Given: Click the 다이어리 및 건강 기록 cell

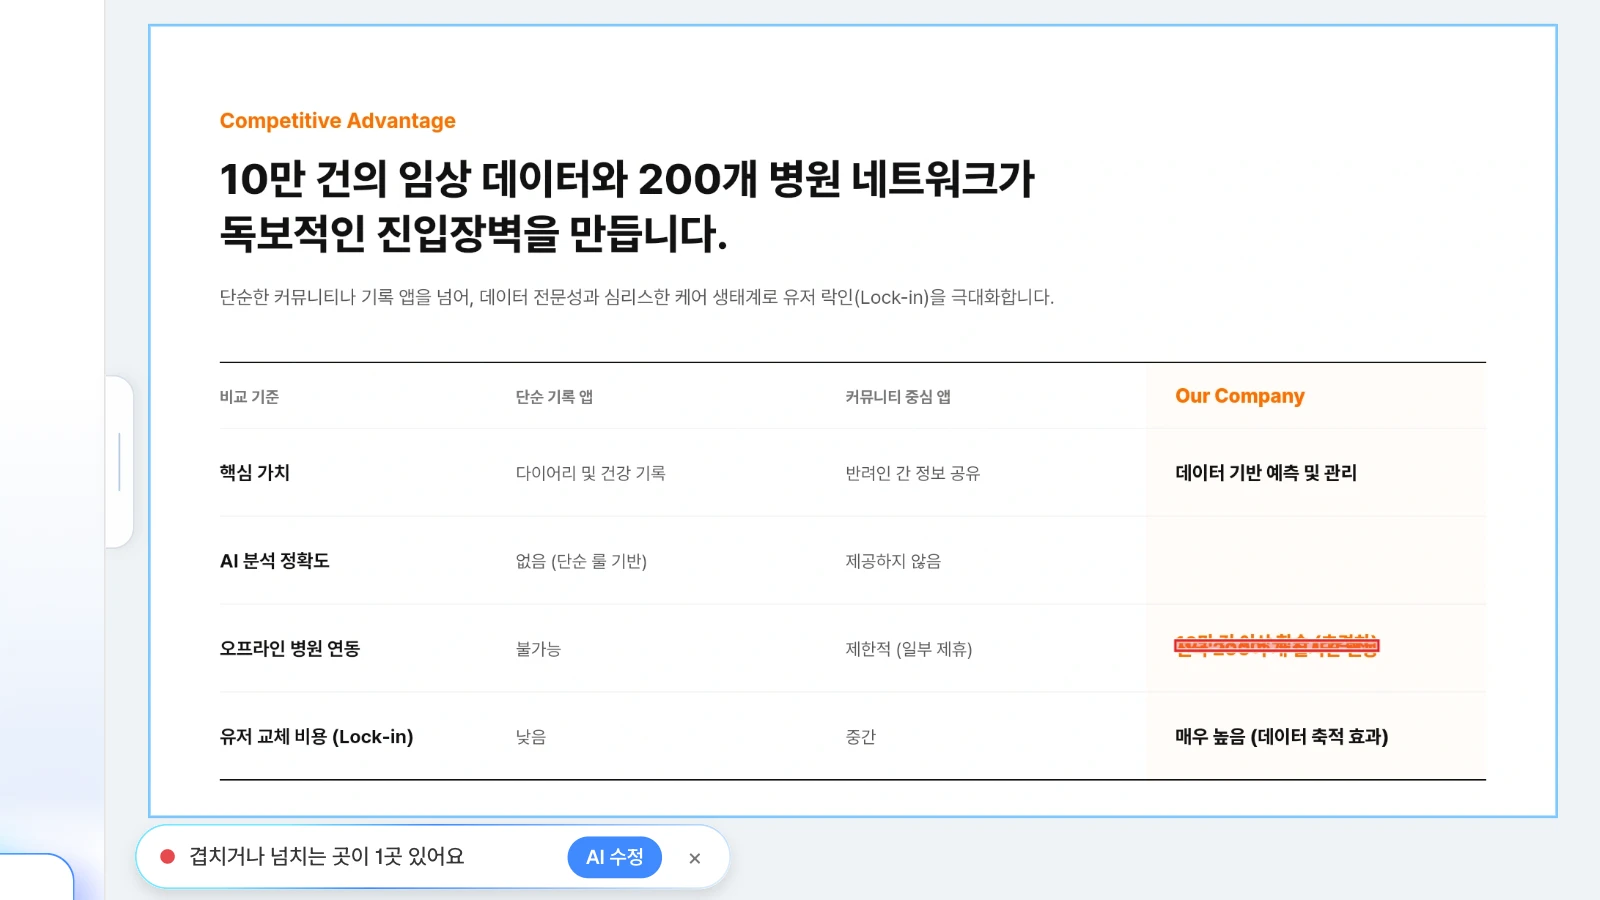Looking at the screenshot, I should [x=590, y=473].
